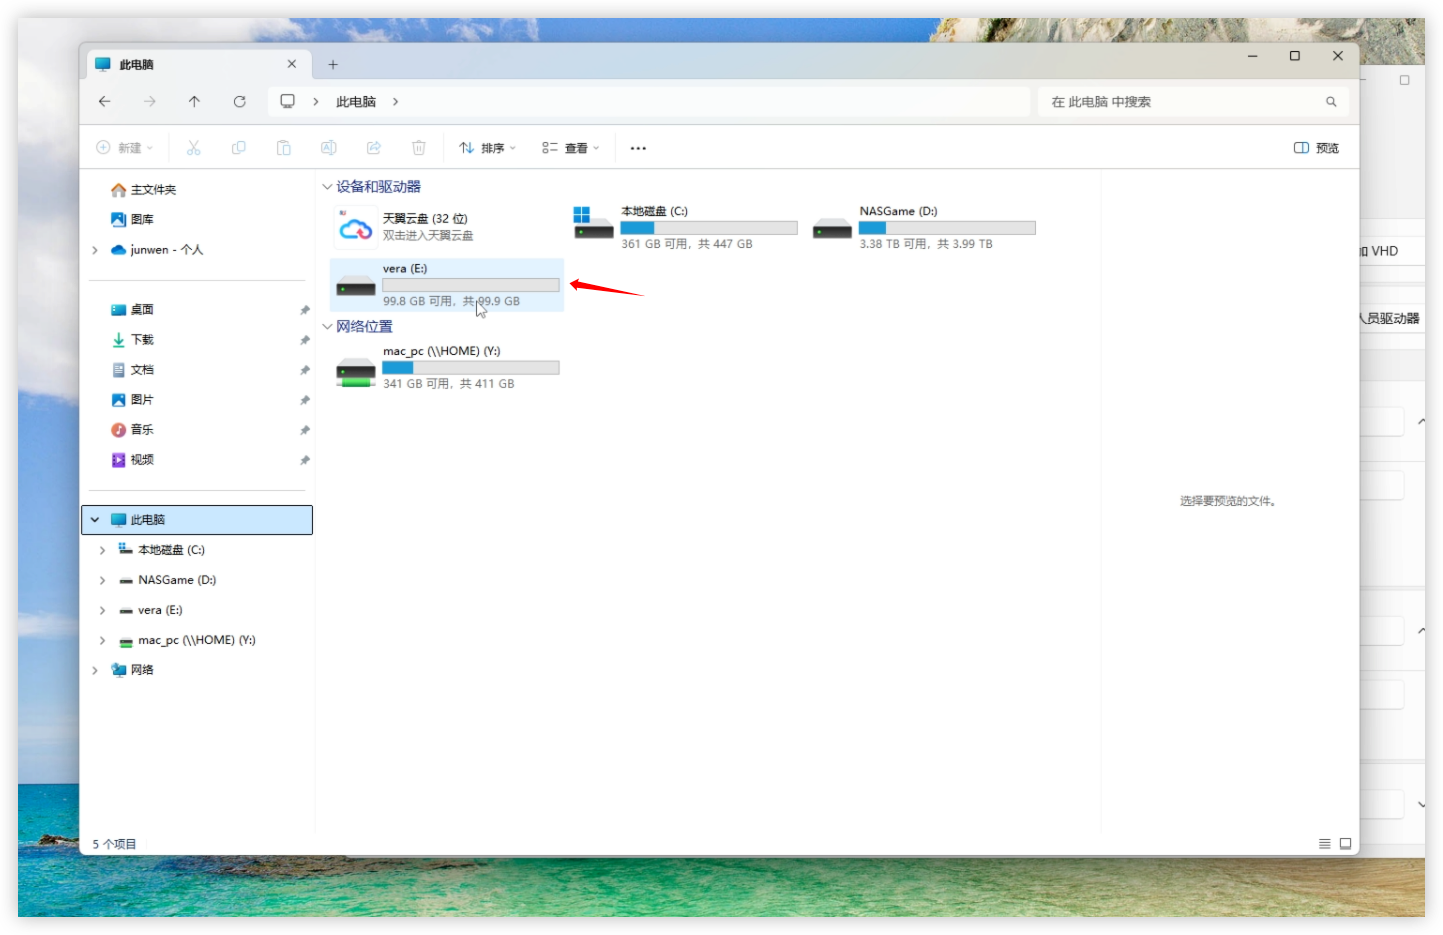Open the Sort dropdown menu

(487, 148)
